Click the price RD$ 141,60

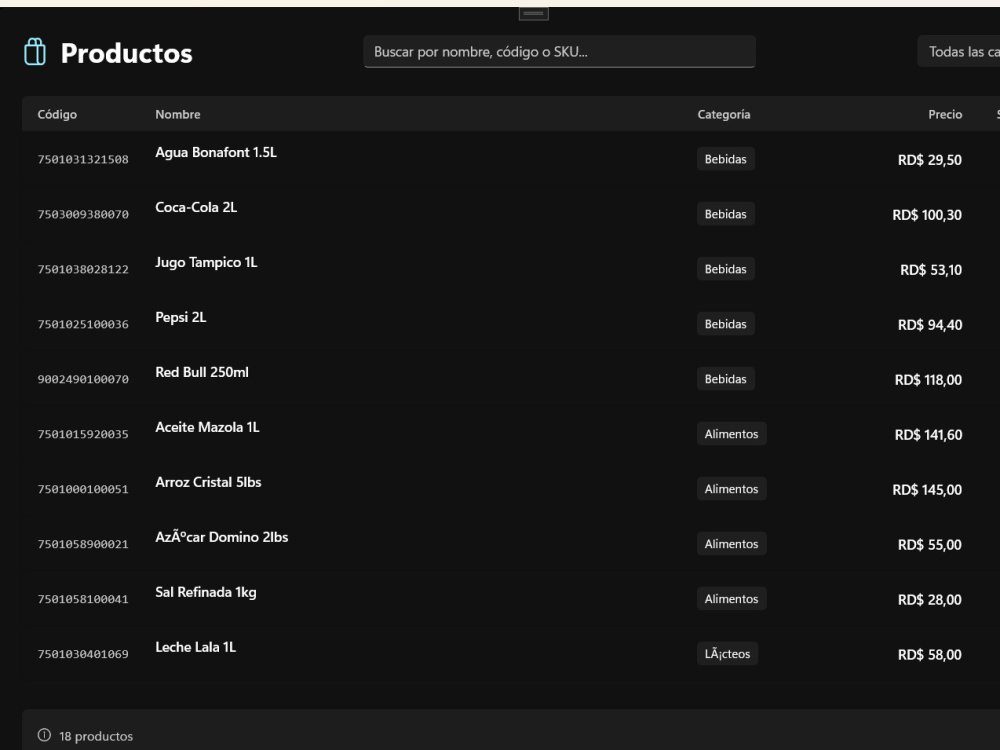click(x=929, y=434)
